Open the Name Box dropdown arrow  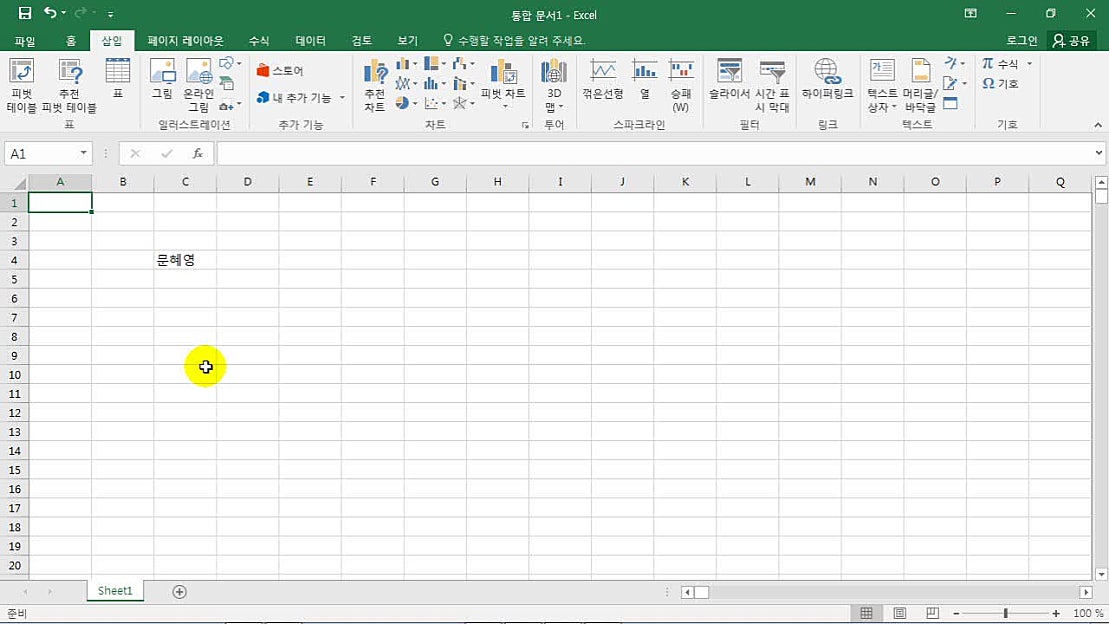tap(84, 153)
